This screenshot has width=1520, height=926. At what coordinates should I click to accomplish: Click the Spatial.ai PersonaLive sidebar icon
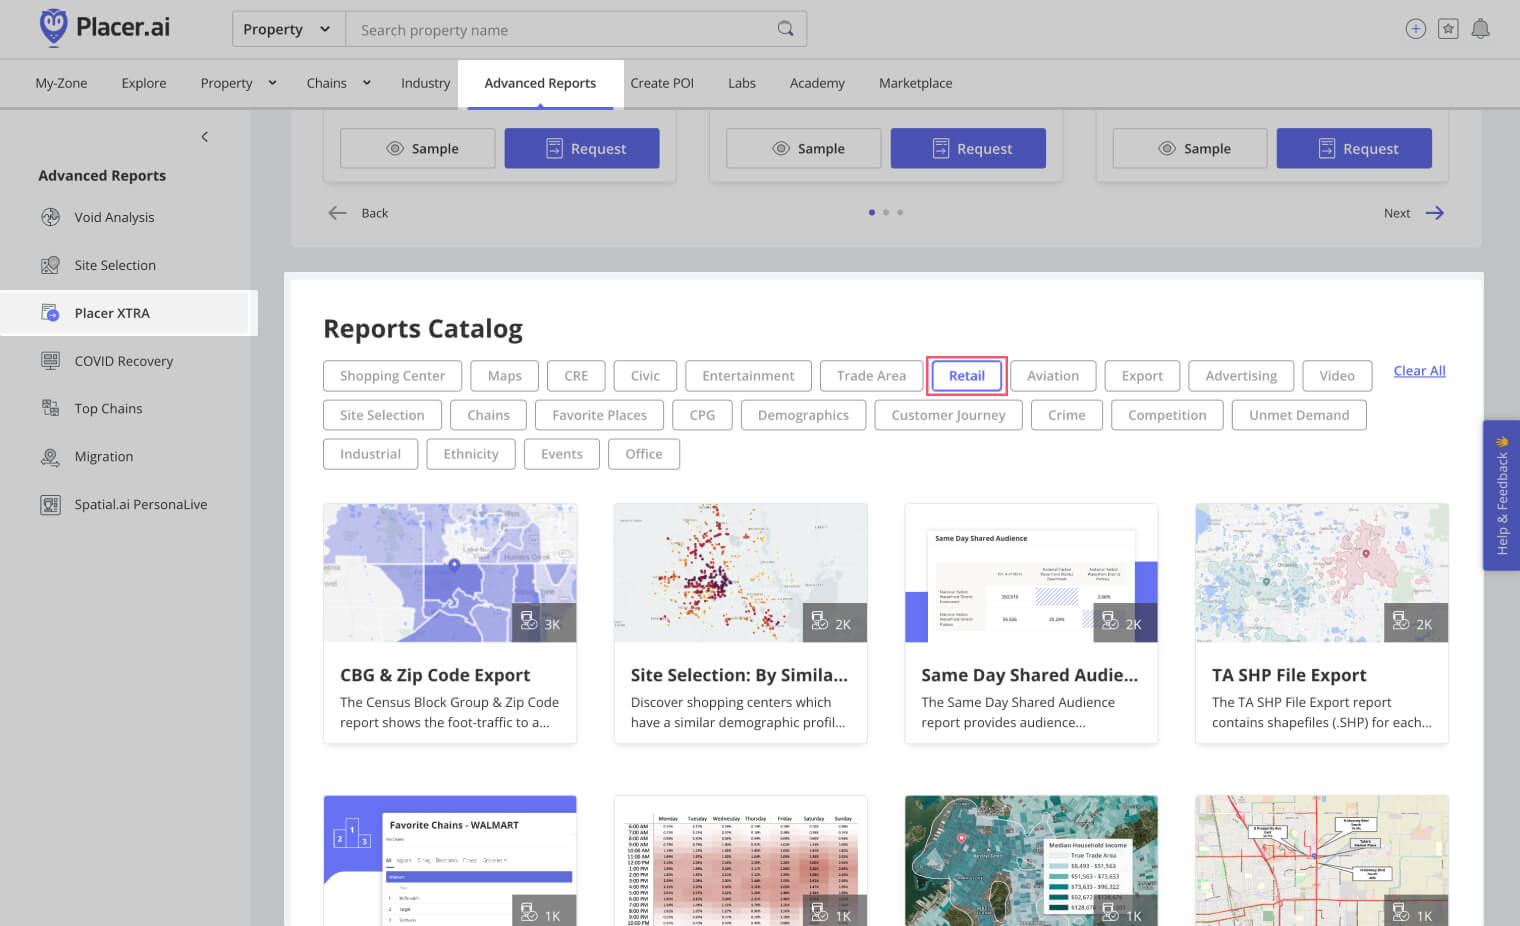(x=50, y=504)
